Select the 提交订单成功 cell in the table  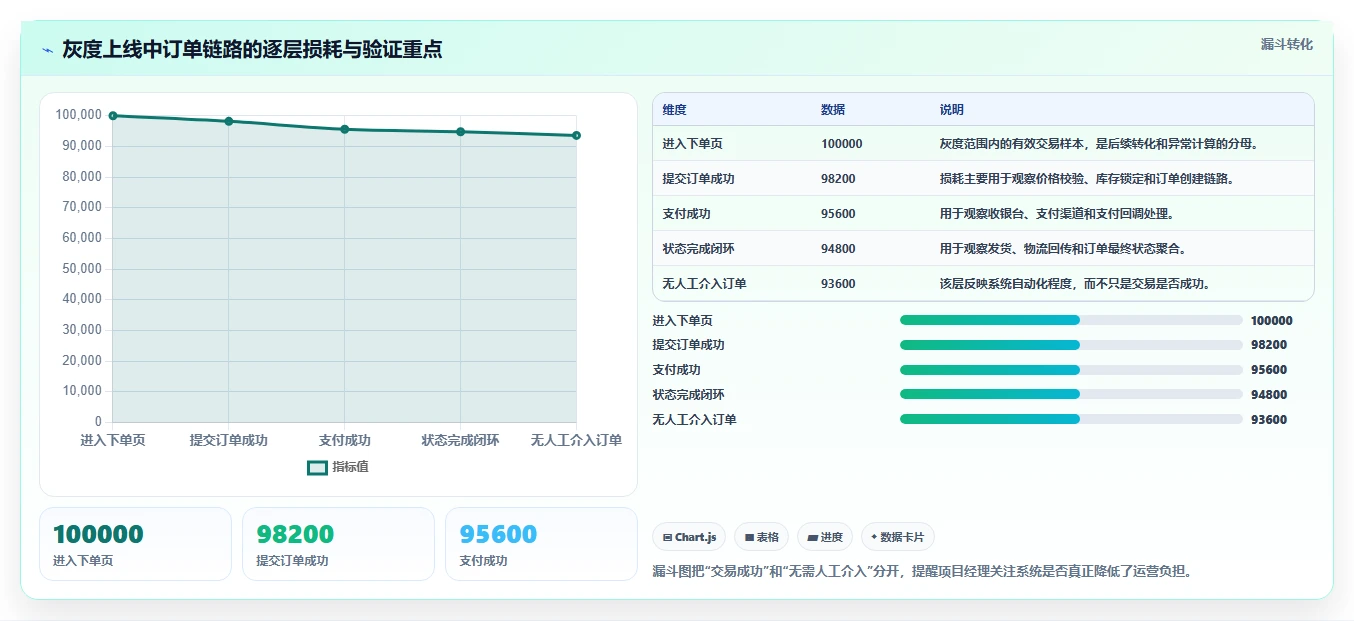click(698, 179)
